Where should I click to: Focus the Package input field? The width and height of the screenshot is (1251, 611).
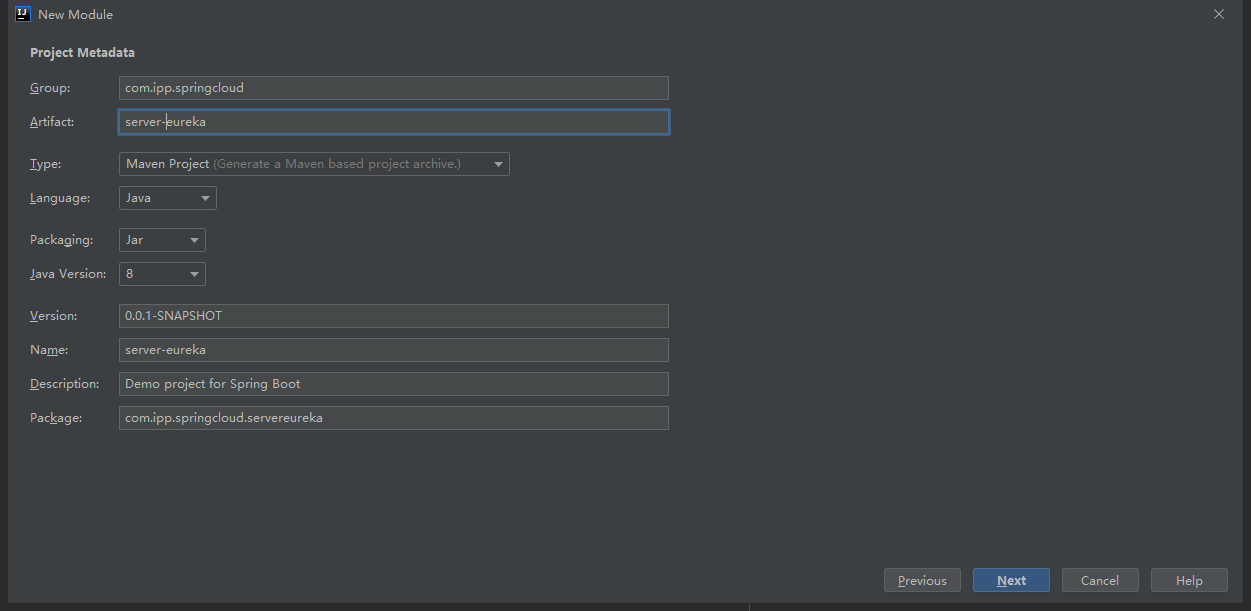(x=393, y=418)
